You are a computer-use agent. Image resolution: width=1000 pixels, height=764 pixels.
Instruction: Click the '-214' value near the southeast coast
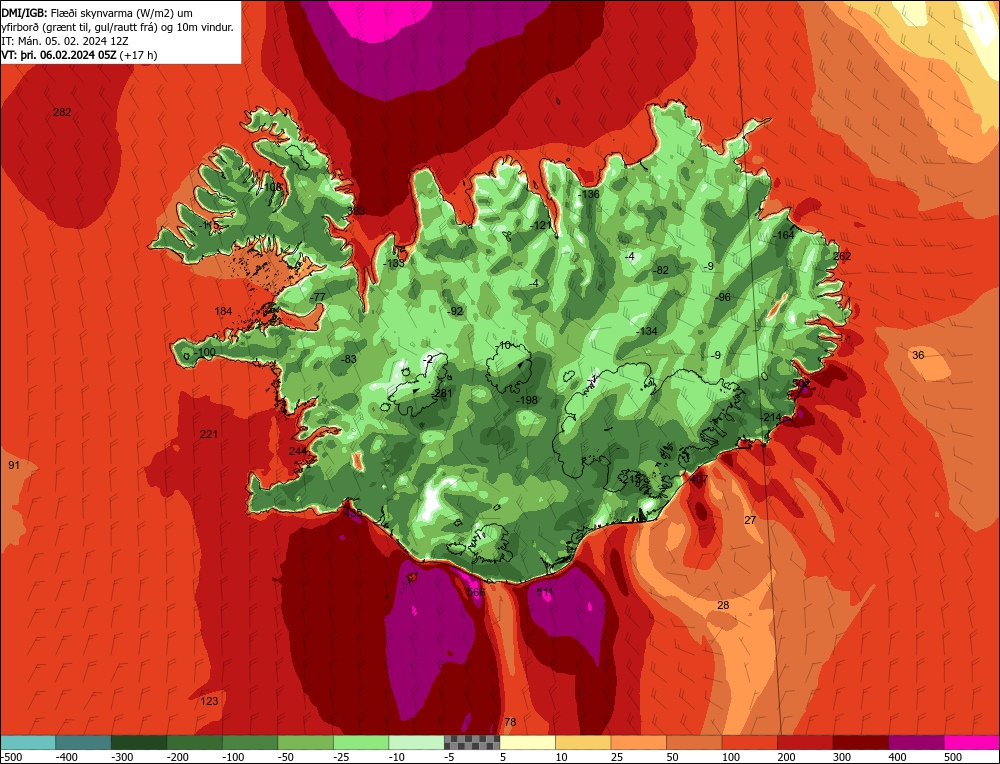pyautogui.click(x=771, y=418)
